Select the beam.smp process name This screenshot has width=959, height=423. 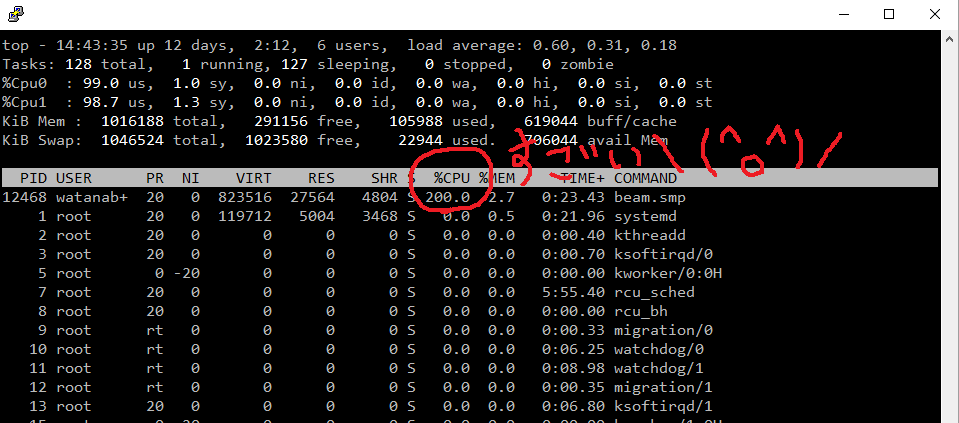click(x=650, y=197)
